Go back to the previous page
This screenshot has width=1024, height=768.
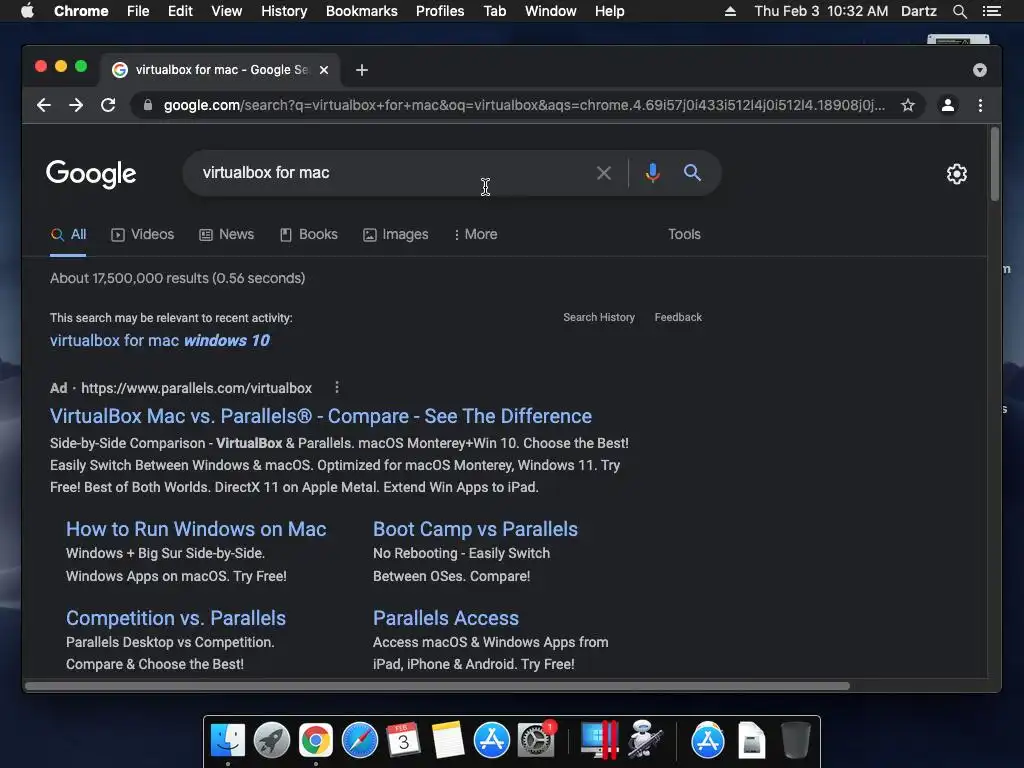tap(44, 105)
